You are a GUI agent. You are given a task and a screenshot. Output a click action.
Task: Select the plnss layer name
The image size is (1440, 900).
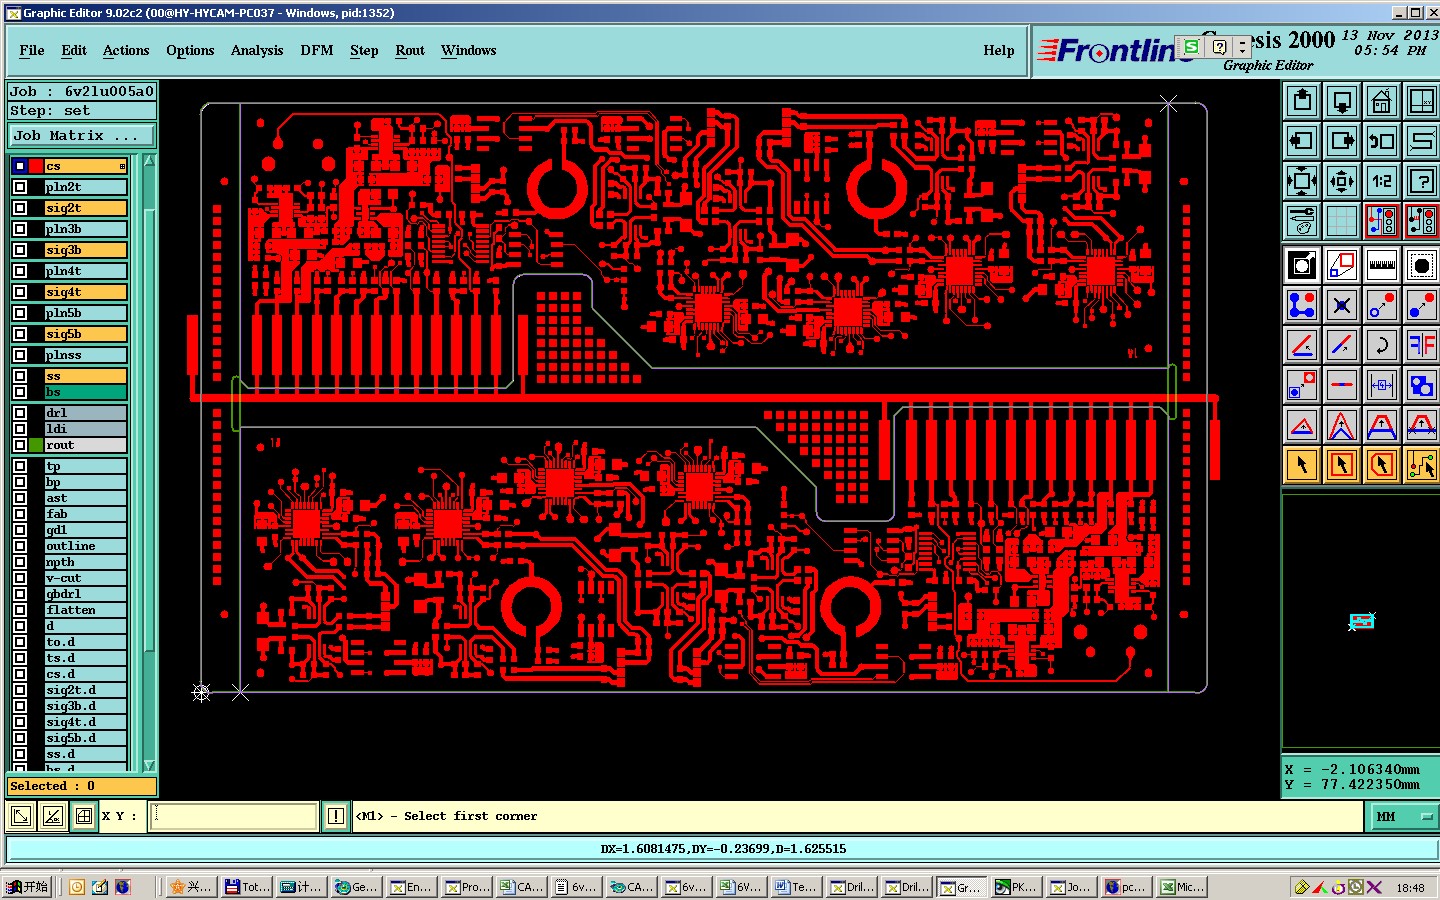coord(85,355)
